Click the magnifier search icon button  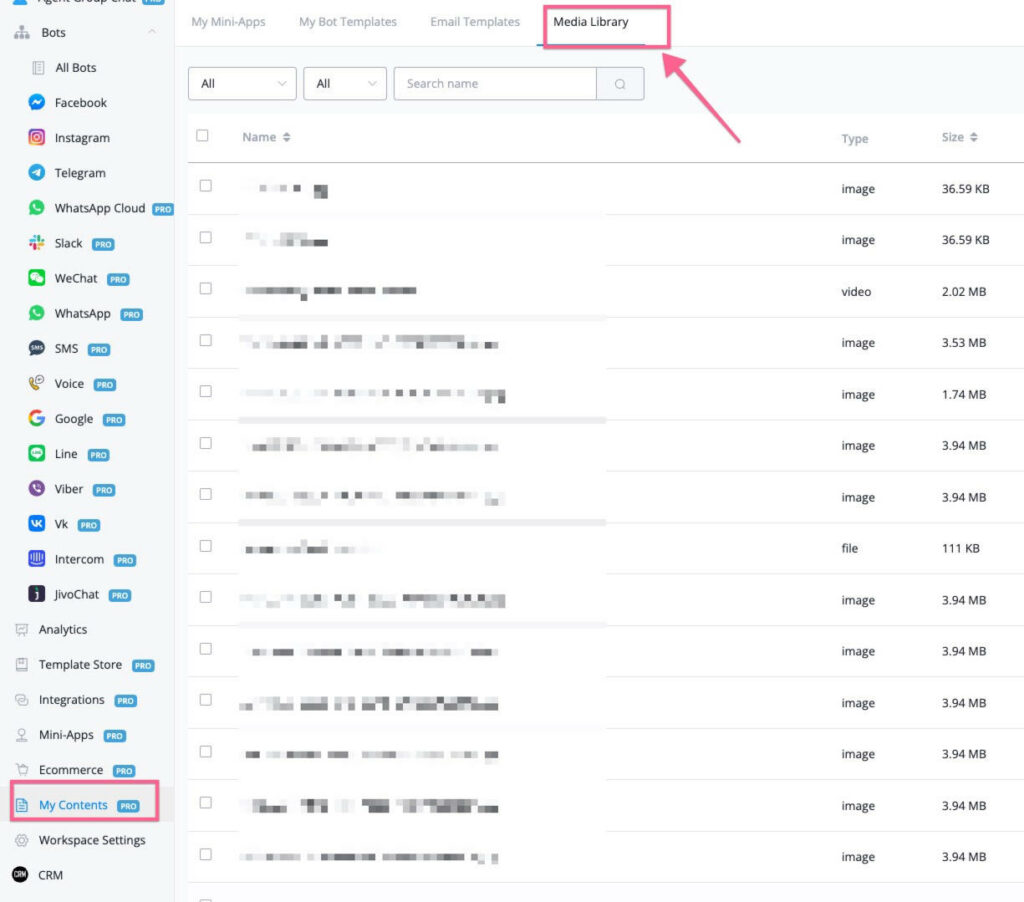[620, 84]
